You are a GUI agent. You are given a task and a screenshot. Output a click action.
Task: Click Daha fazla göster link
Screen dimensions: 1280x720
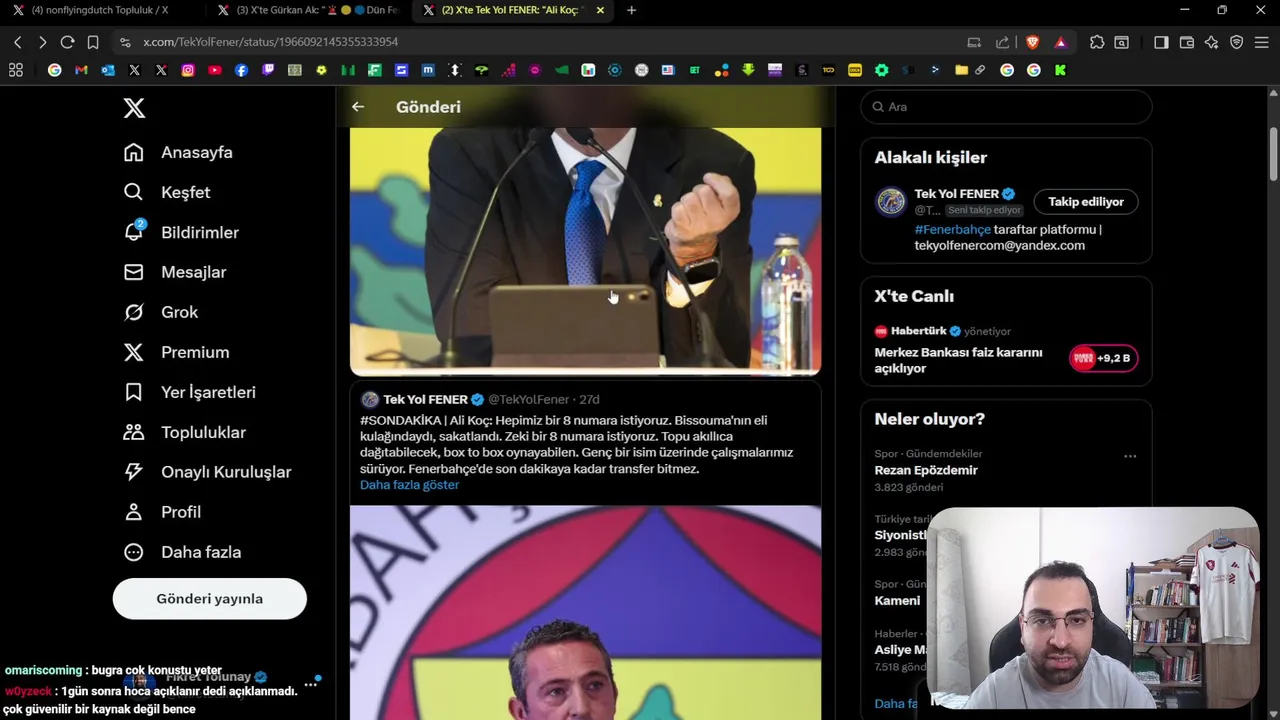coord(410,485)
